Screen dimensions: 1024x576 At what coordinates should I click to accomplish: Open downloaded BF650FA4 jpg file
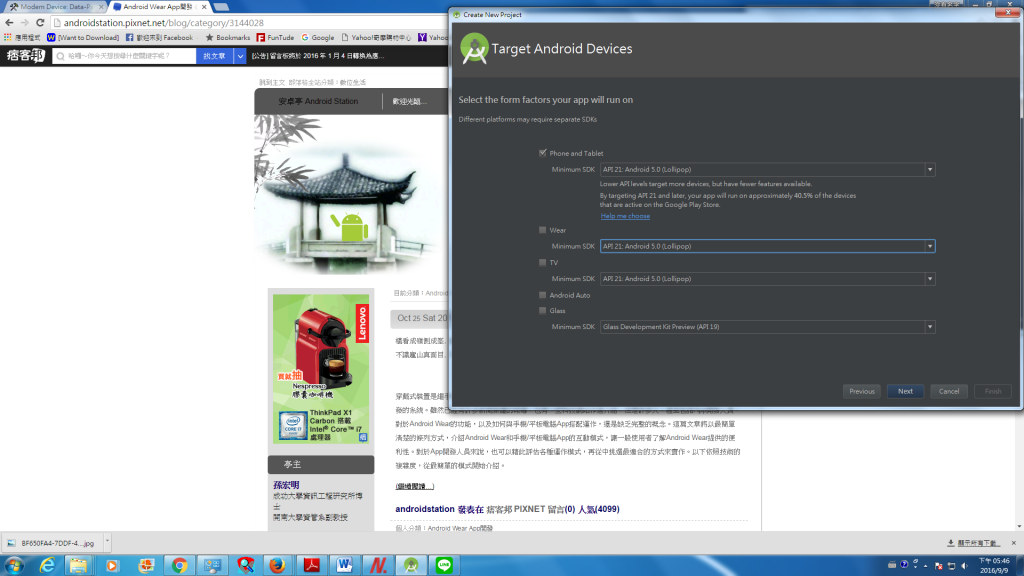(x=52, y=543)
